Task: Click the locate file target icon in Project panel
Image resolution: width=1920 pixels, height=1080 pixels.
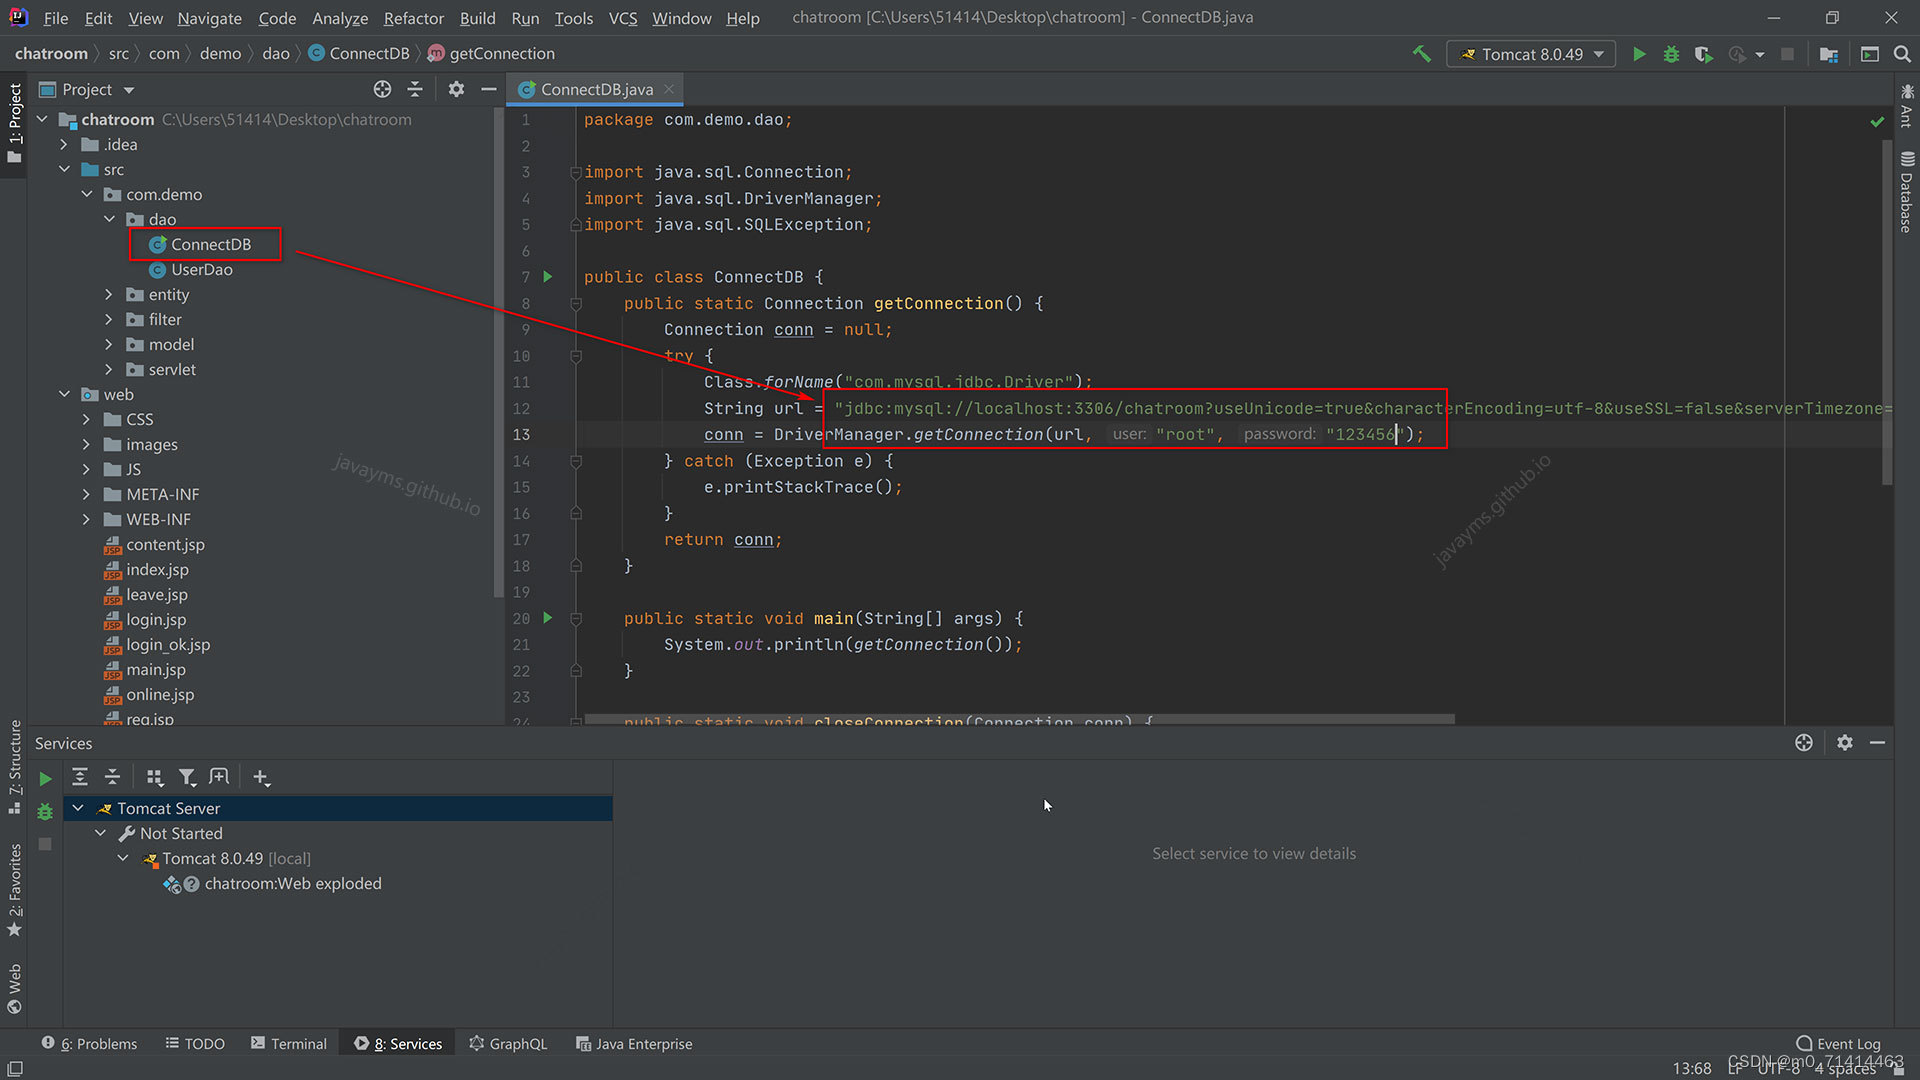Action: tap(382, 89)
